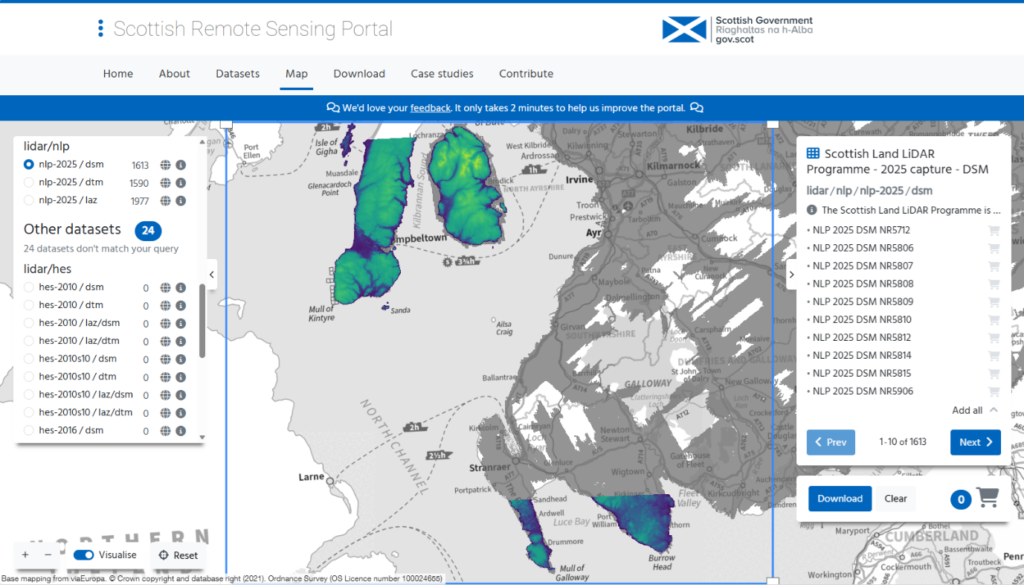Collapse the left dataset panel with its chevron
Screen dimensions: 1024x585
pos(211,275)
